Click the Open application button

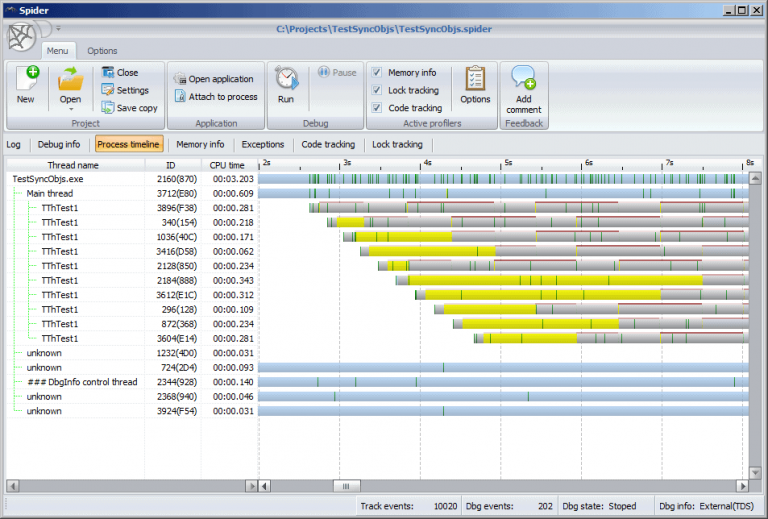coord(214,79)
